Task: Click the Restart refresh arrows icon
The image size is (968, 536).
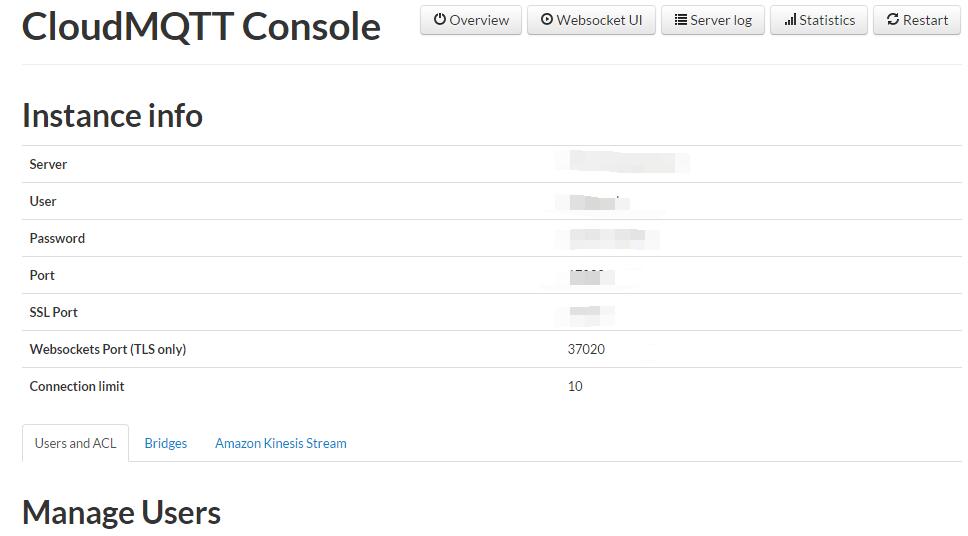Action: pos(893,20)
